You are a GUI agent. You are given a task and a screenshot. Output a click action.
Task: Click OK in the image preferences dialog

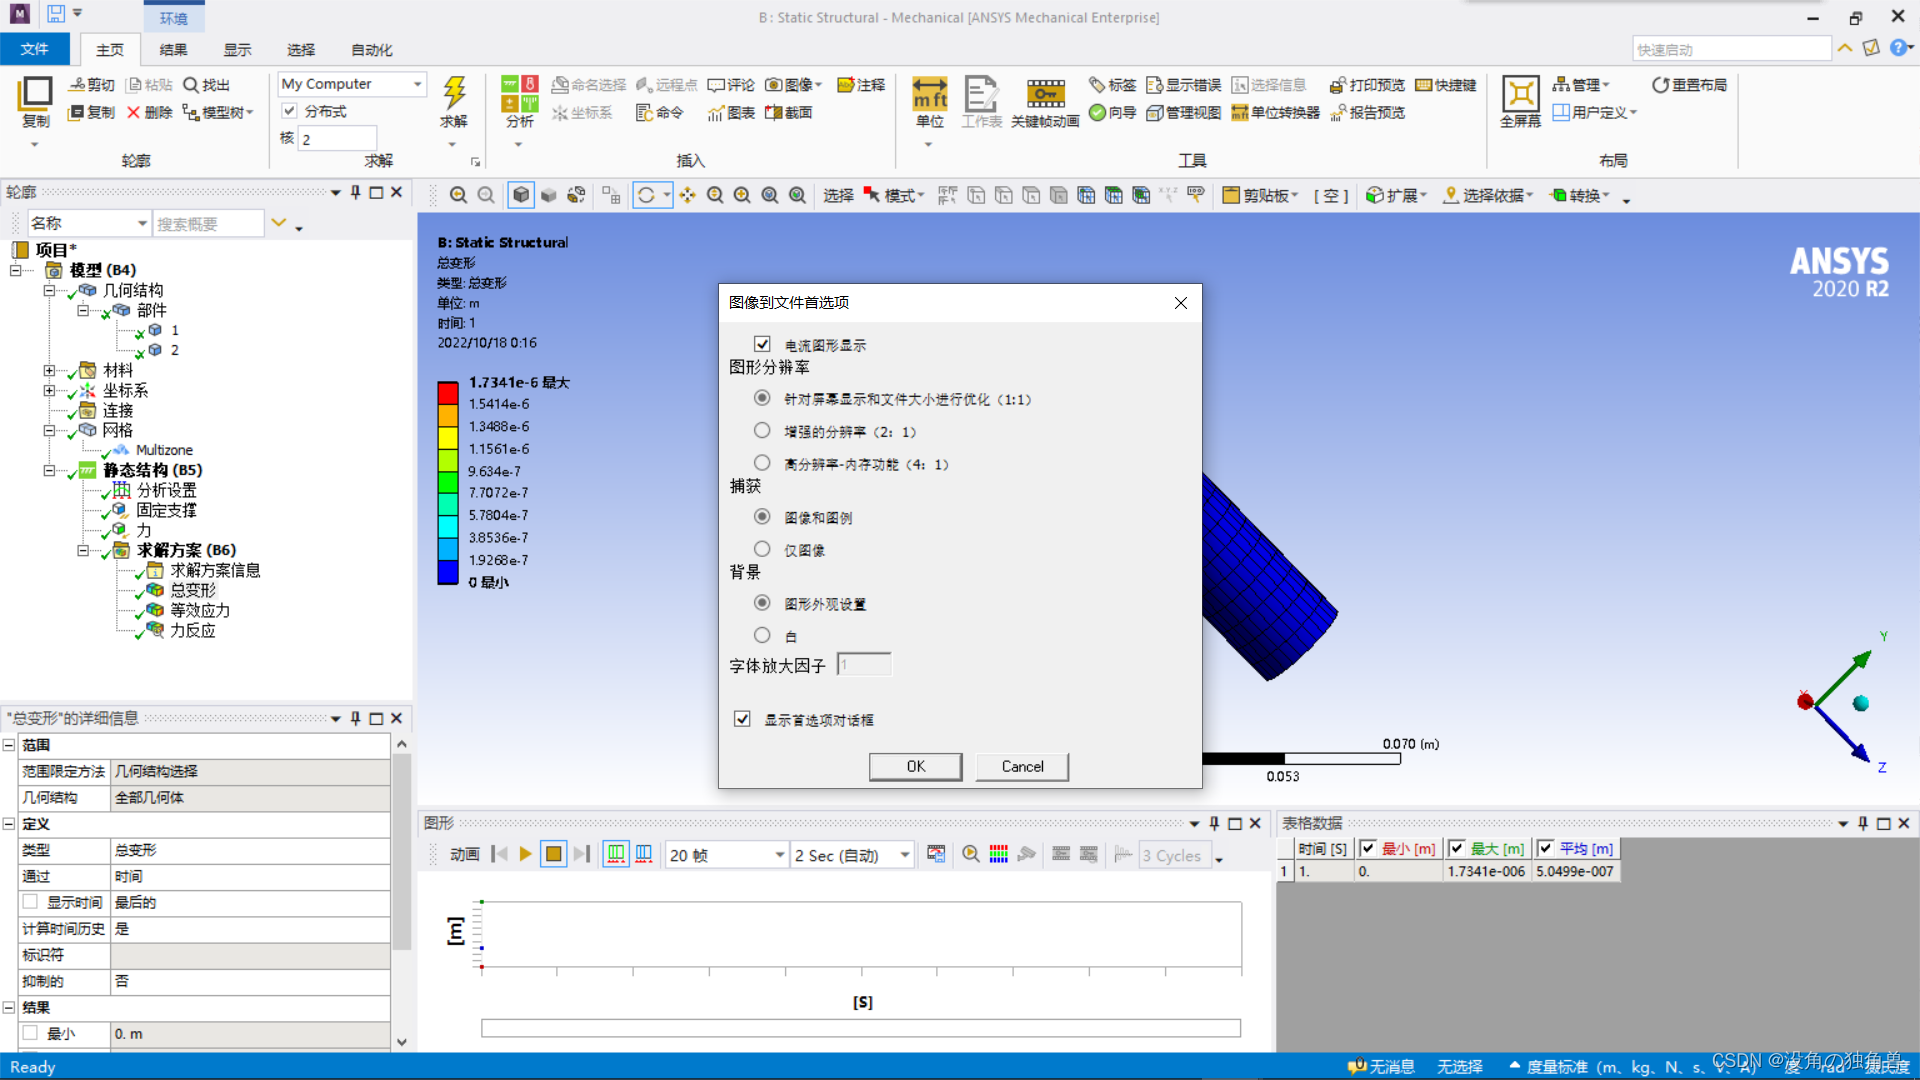[915, 766]
